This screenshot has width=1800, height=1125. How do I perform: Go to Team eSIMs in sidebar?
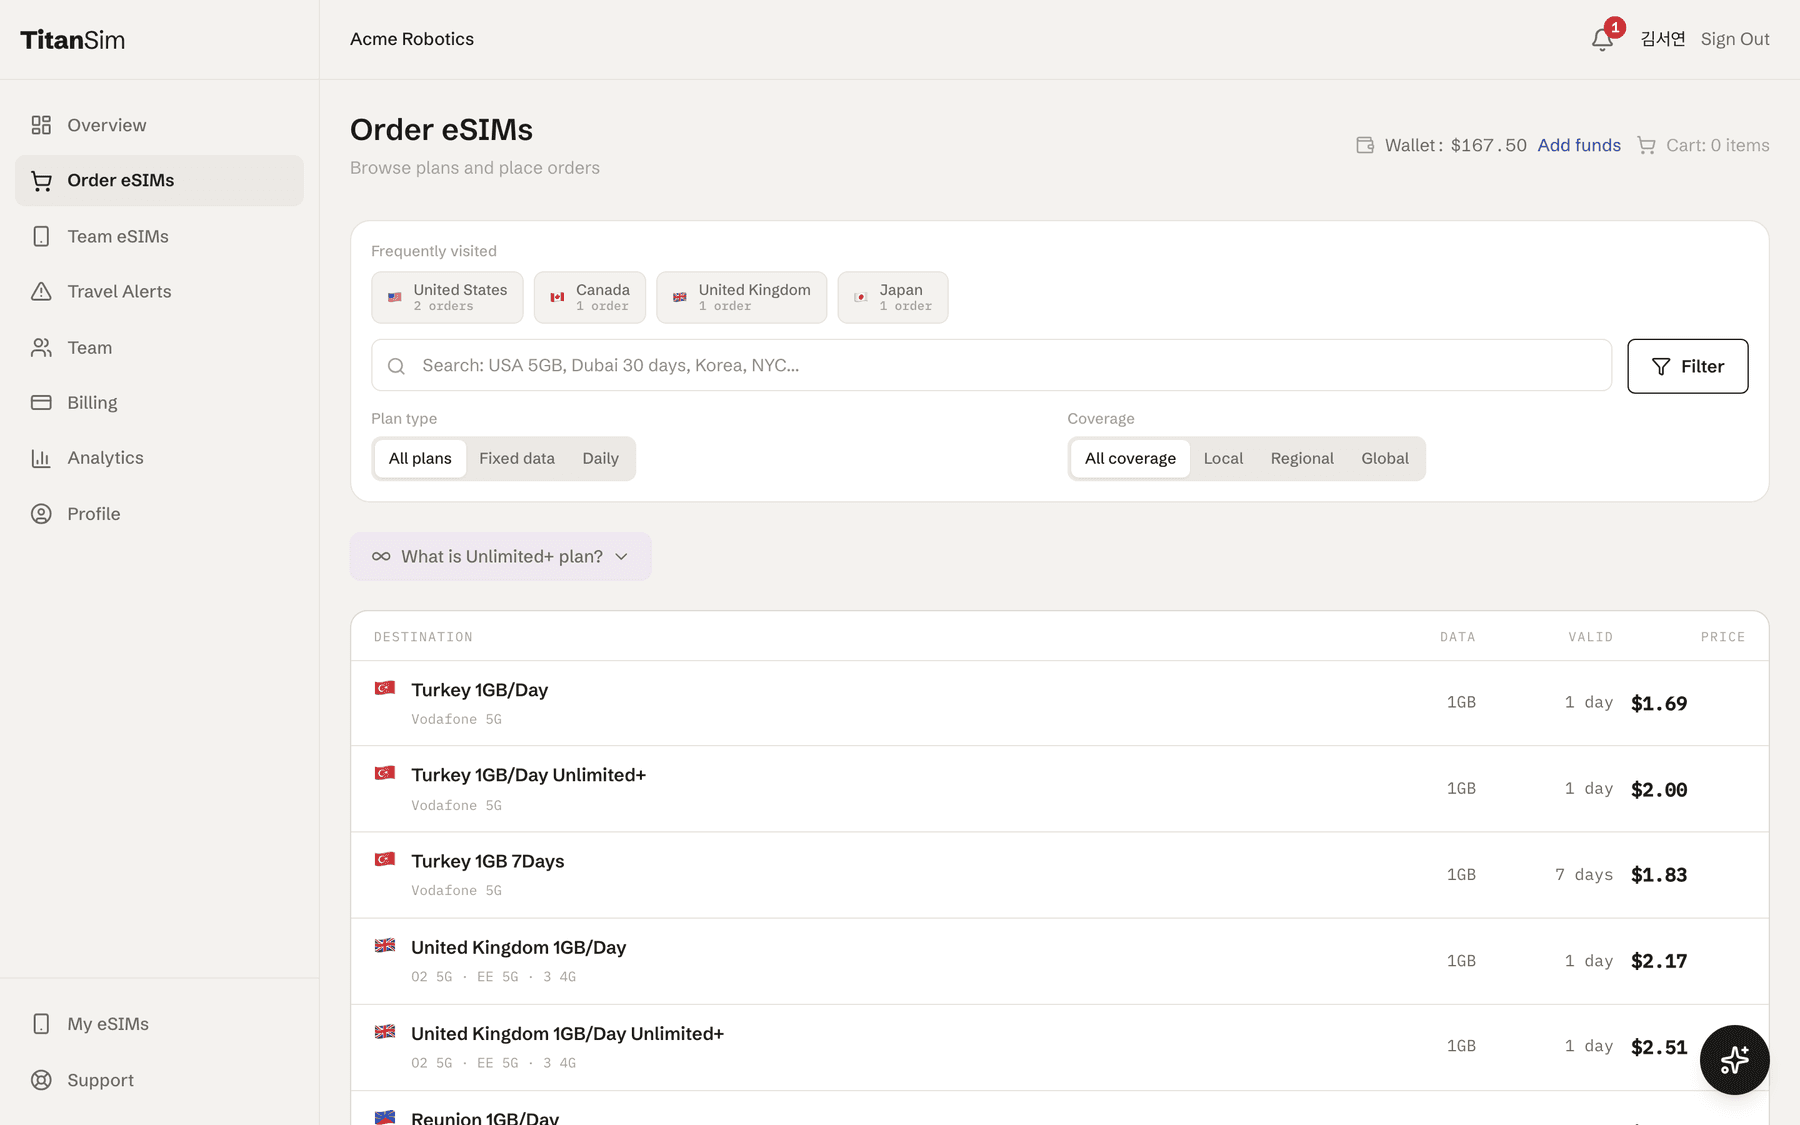(160, 236)
